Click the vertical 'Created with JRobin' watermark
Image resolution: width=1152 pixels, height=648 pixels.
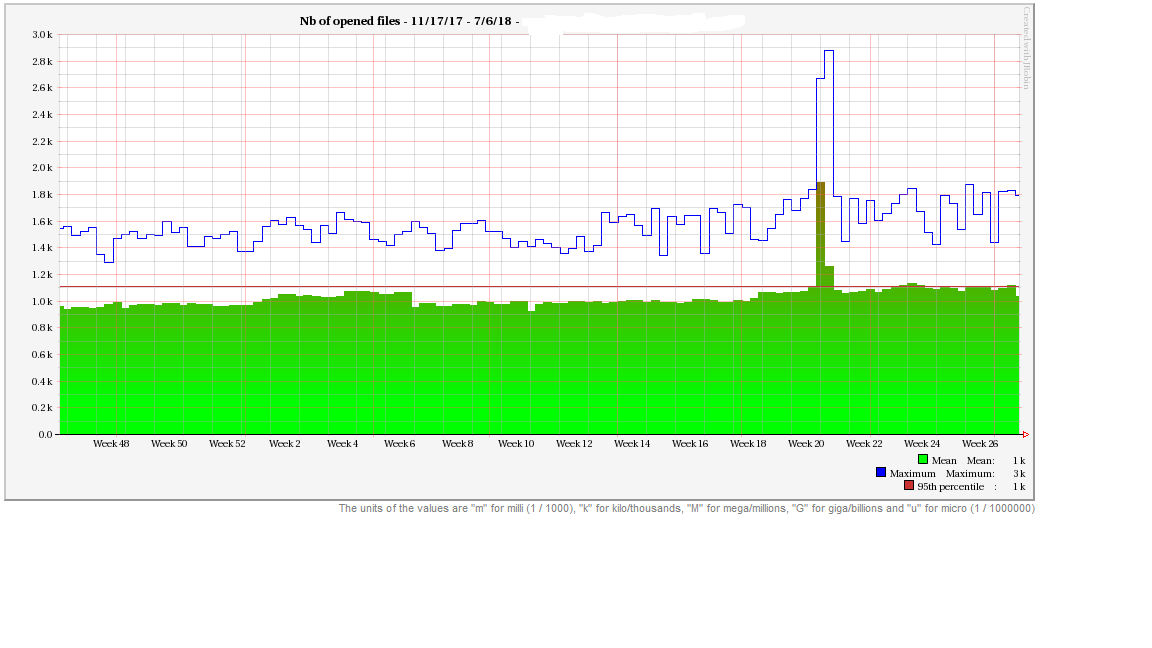pyautogui.click(x=1026, y=48)
